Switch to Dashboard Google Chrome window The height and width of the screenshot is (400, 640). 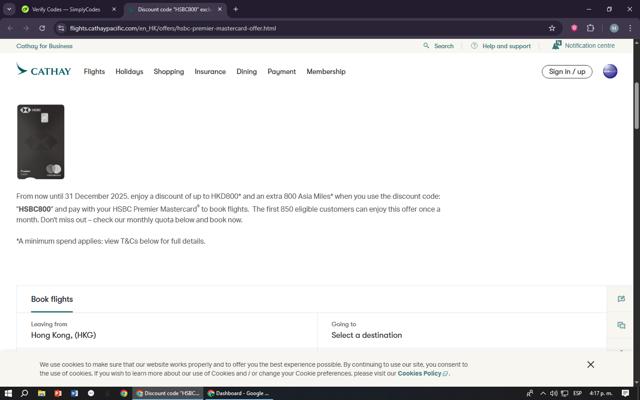(x=239, y=393)
